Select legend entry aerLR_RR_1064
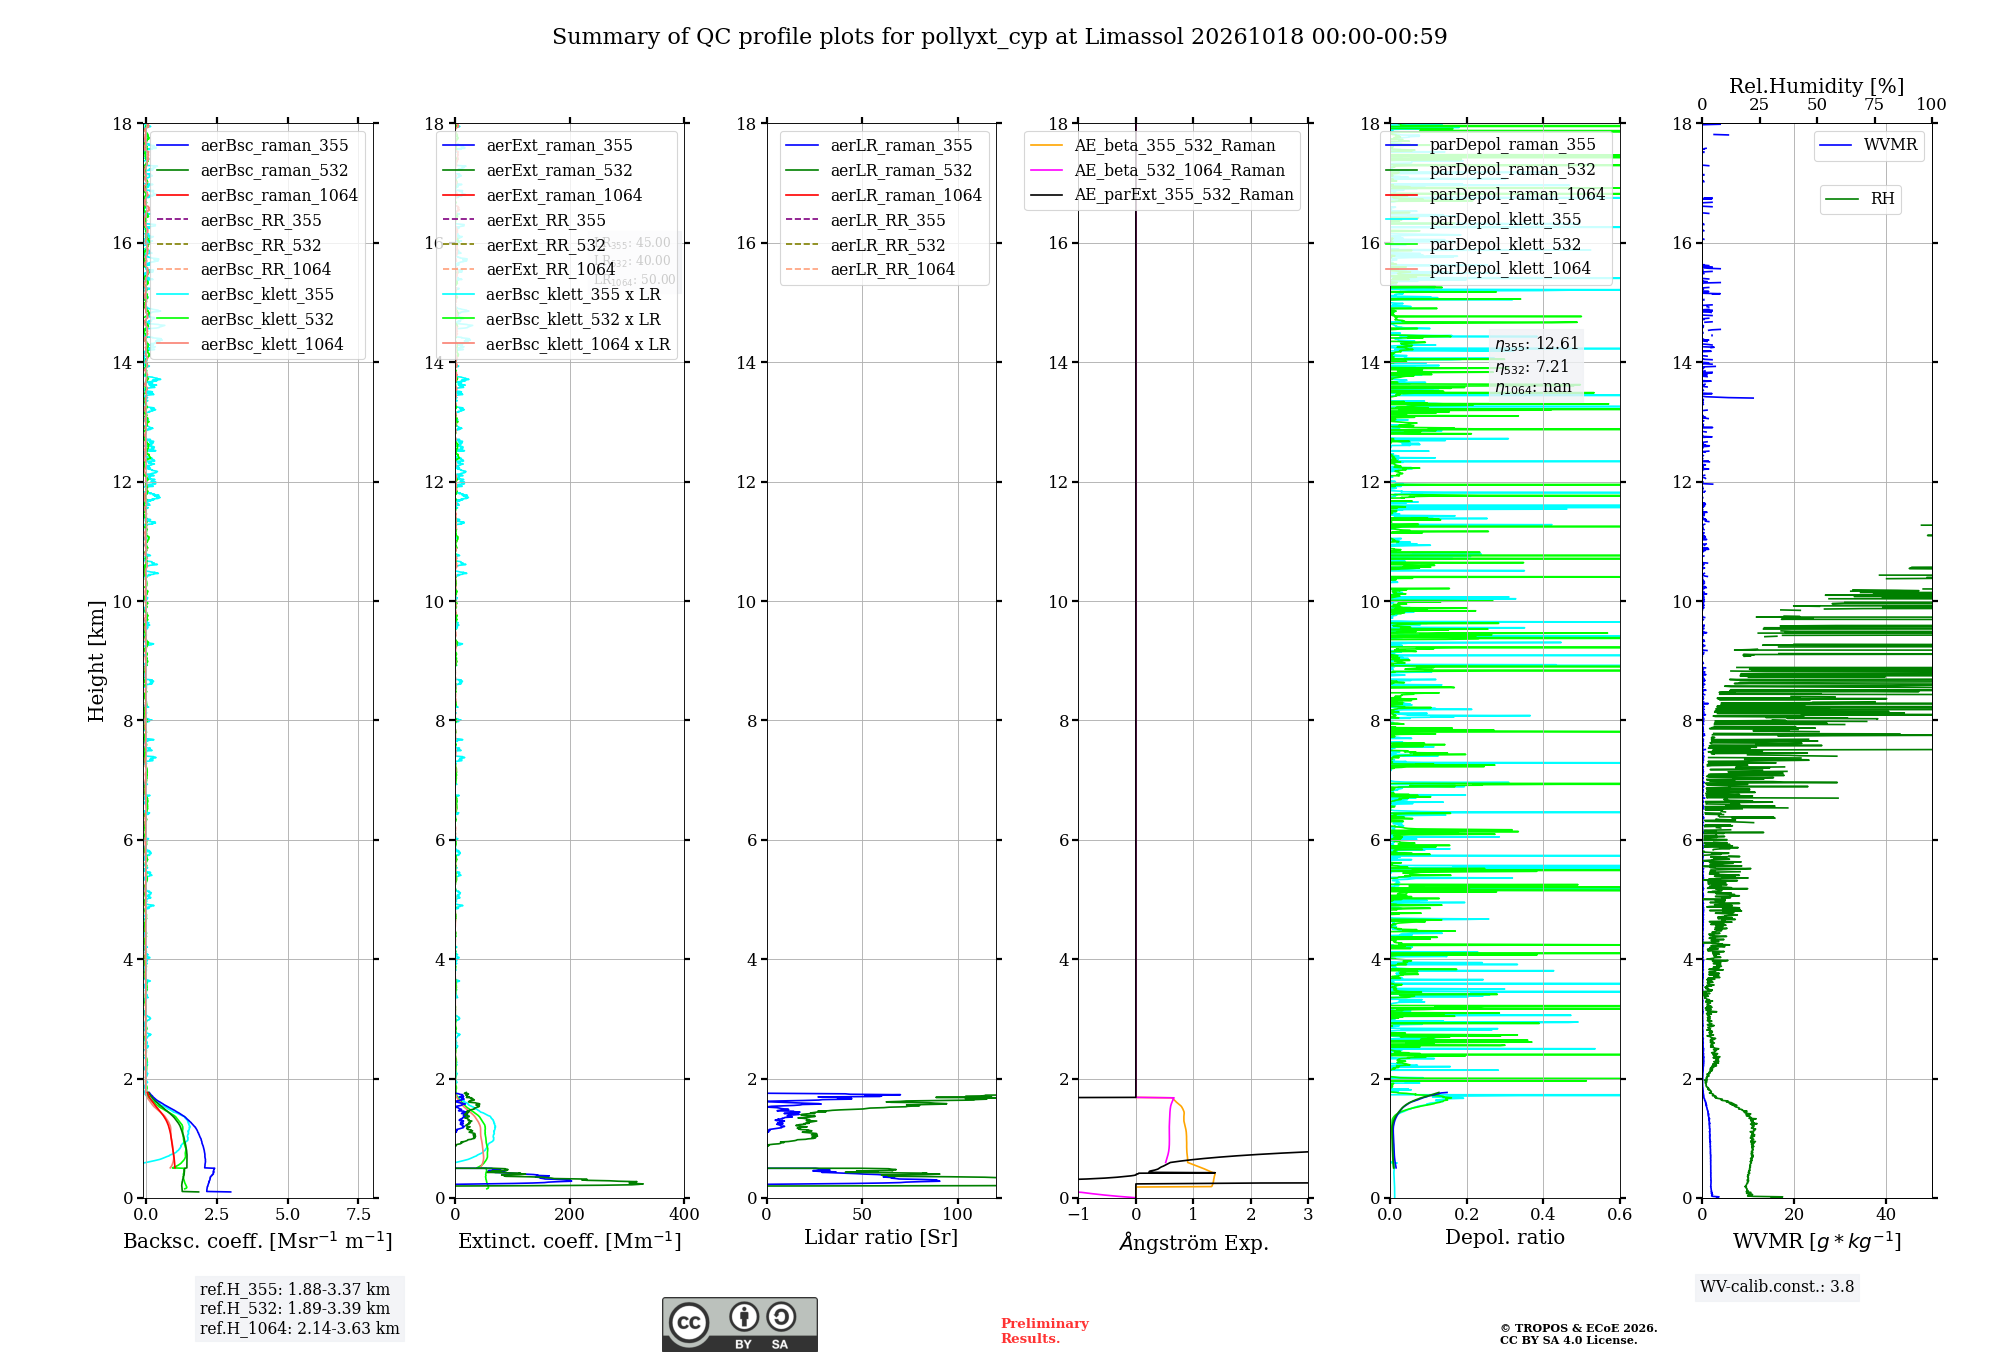Viewport: 2000px width, 1360px height. point(871,270)
